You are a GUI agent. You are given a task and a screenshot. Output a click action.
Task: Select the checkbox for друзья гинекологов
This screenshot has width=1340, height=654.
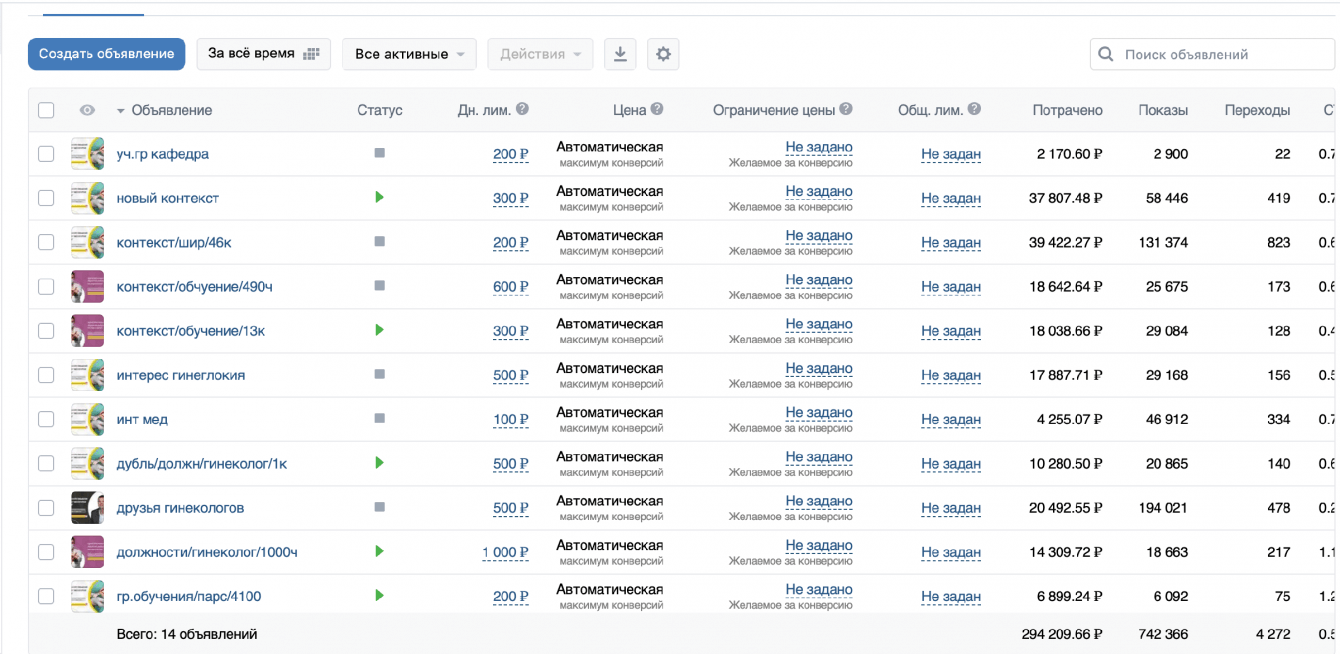pyautogui.click(x=46, y=508)
